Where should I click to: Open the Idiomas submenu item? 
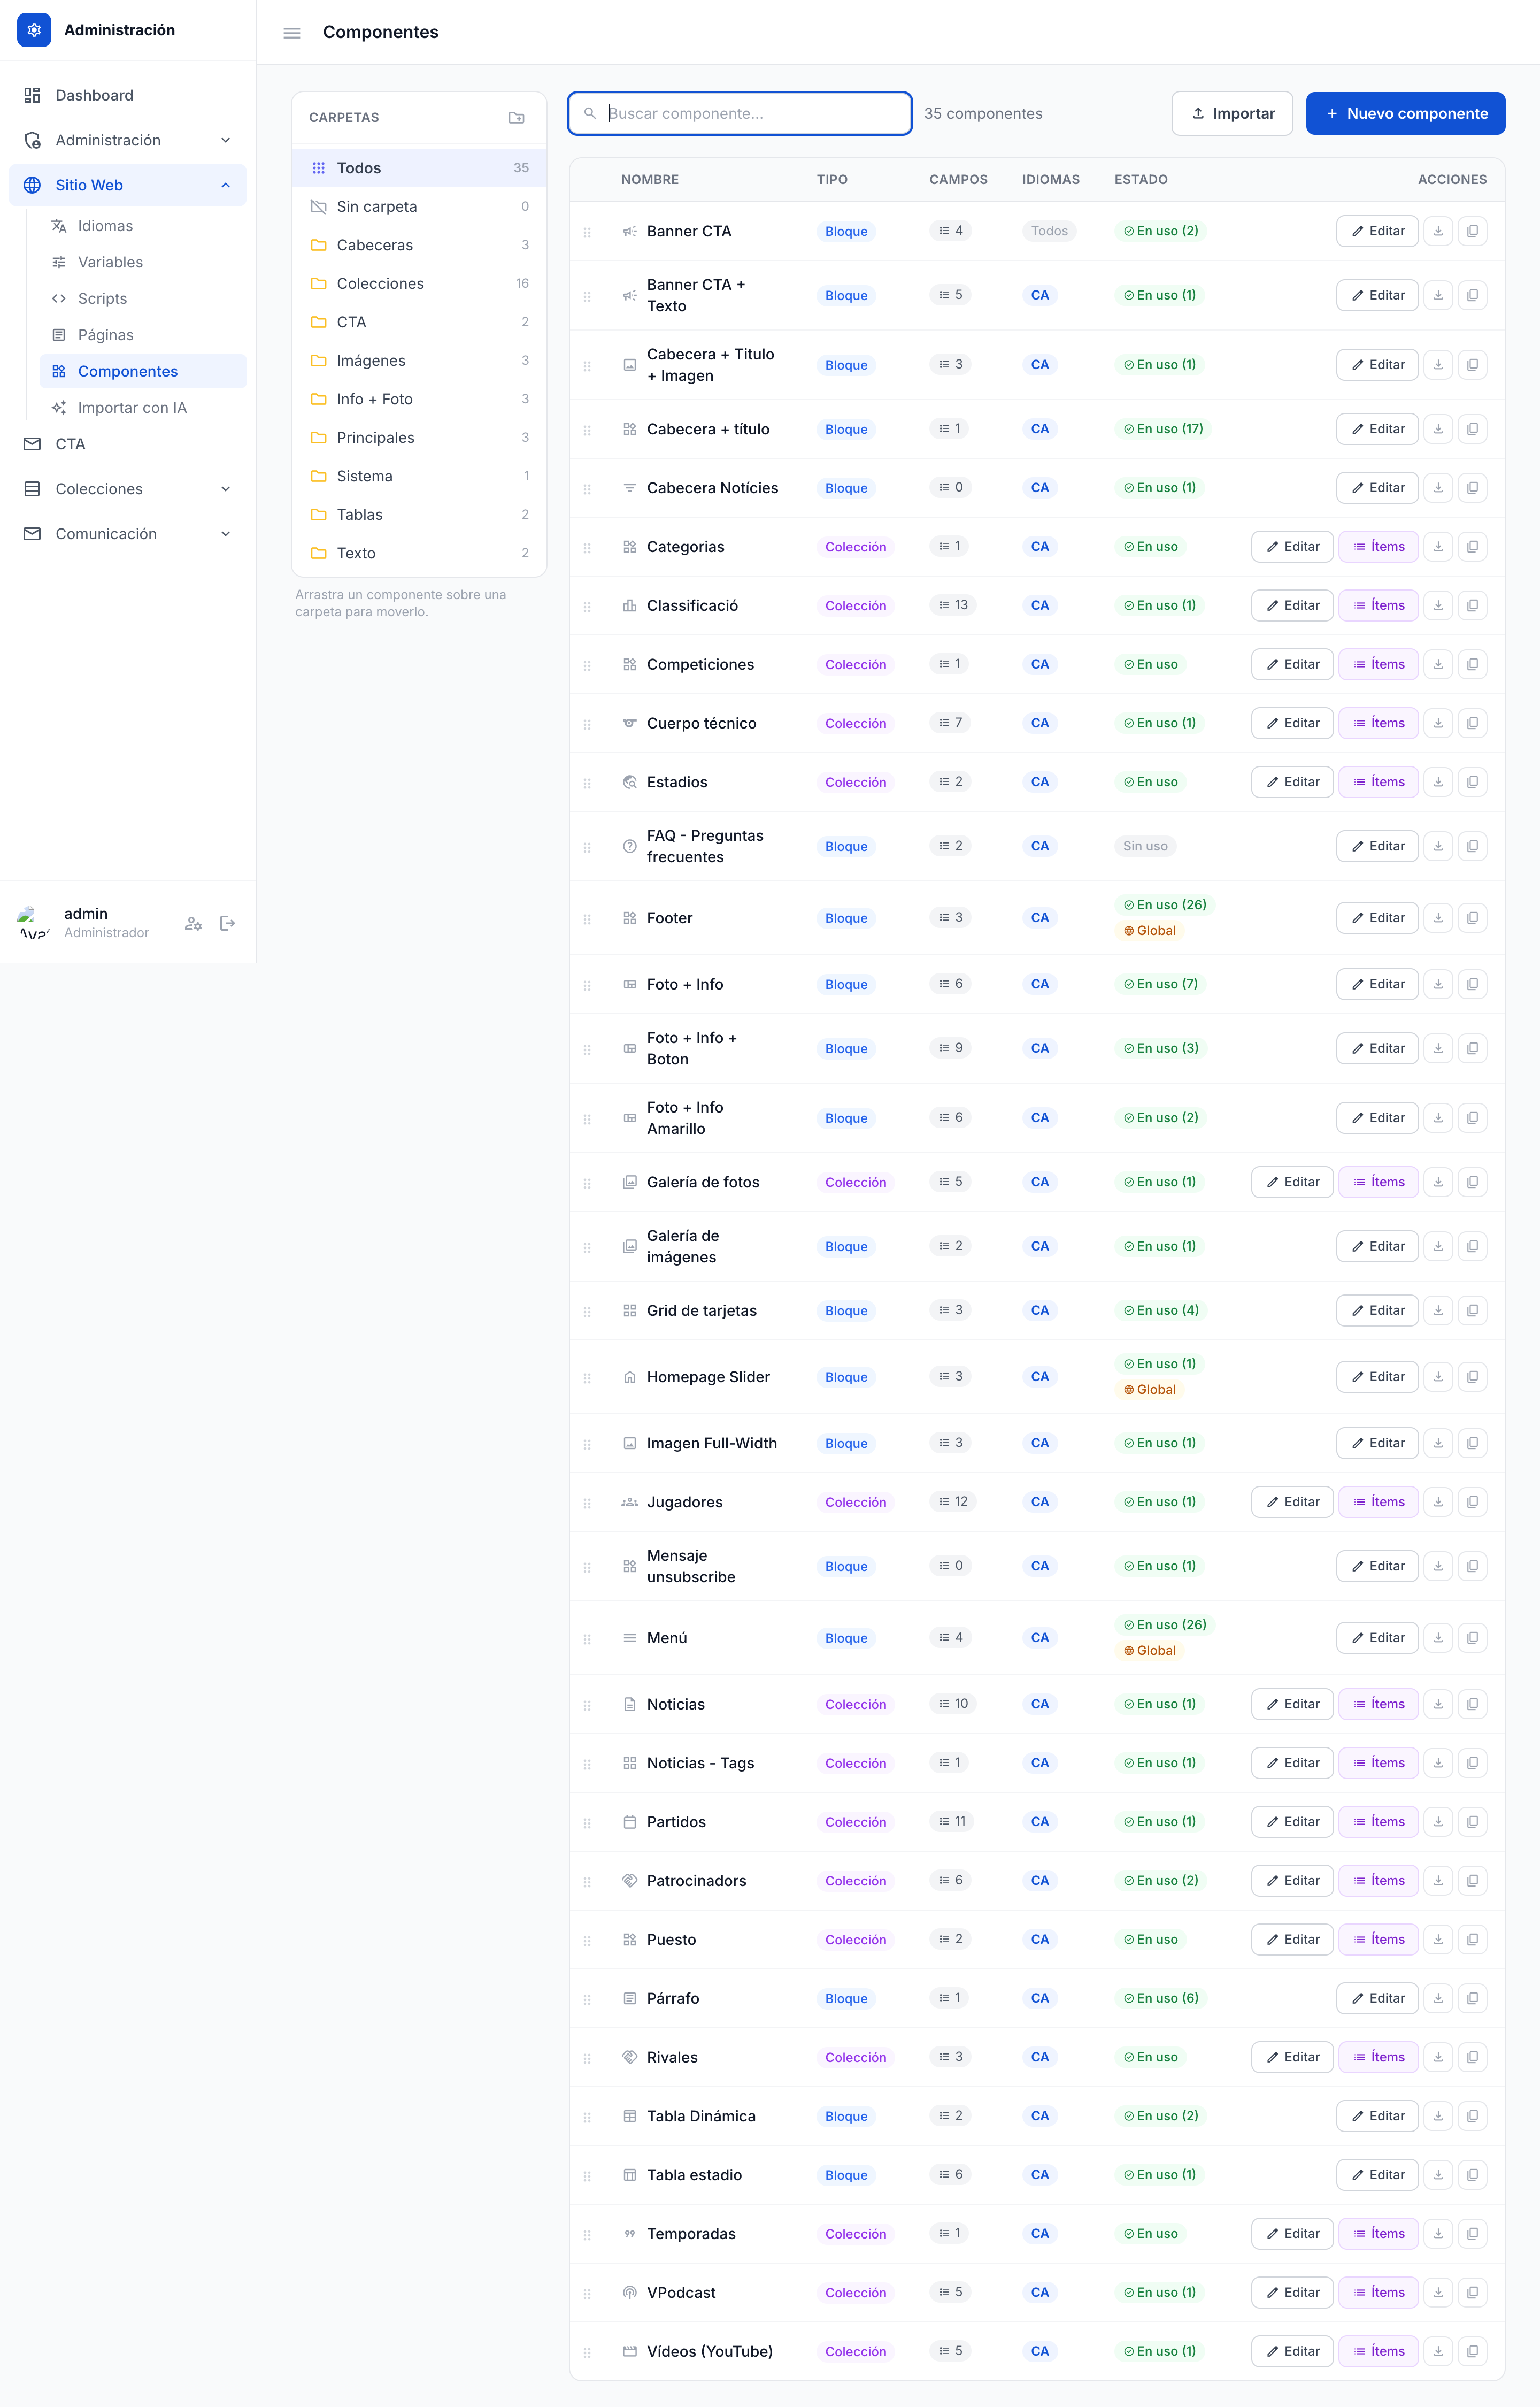(x=143, y=226)
